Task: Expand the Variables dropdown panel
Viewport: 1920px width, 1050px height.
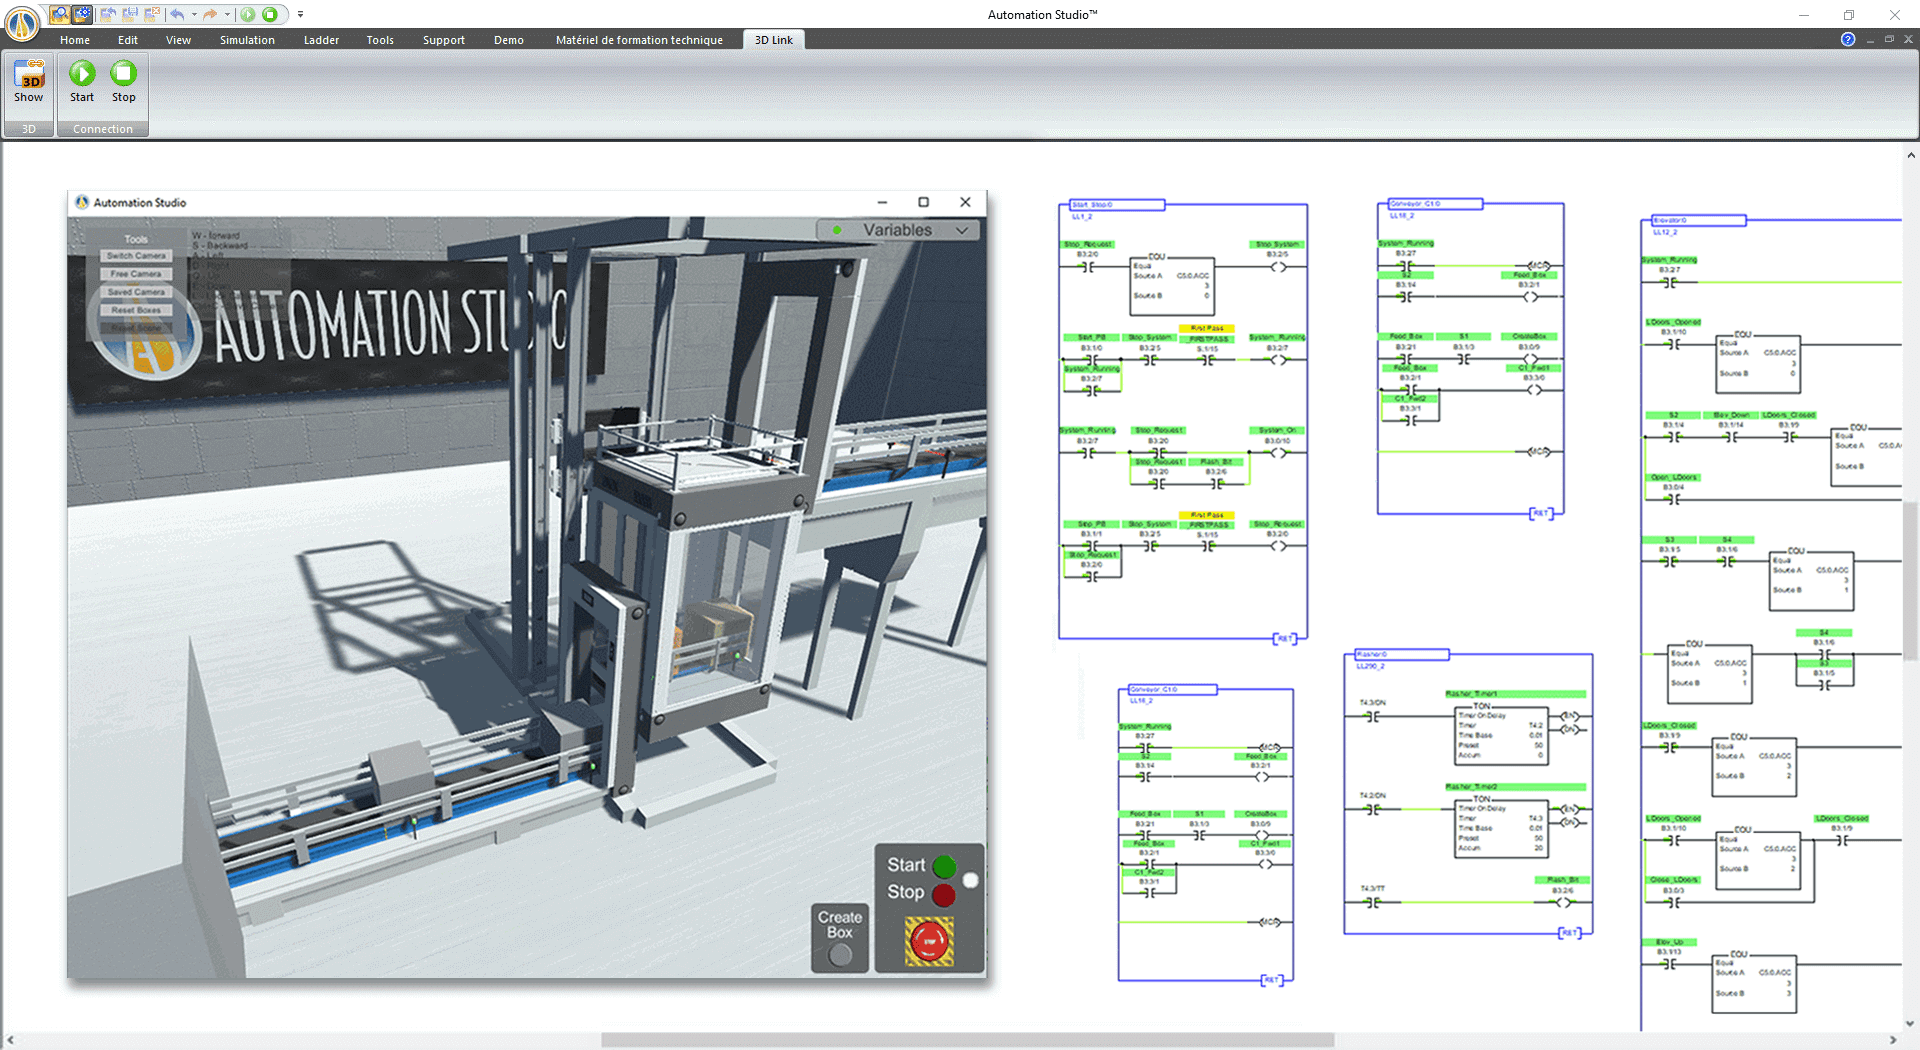Action: 898,230
